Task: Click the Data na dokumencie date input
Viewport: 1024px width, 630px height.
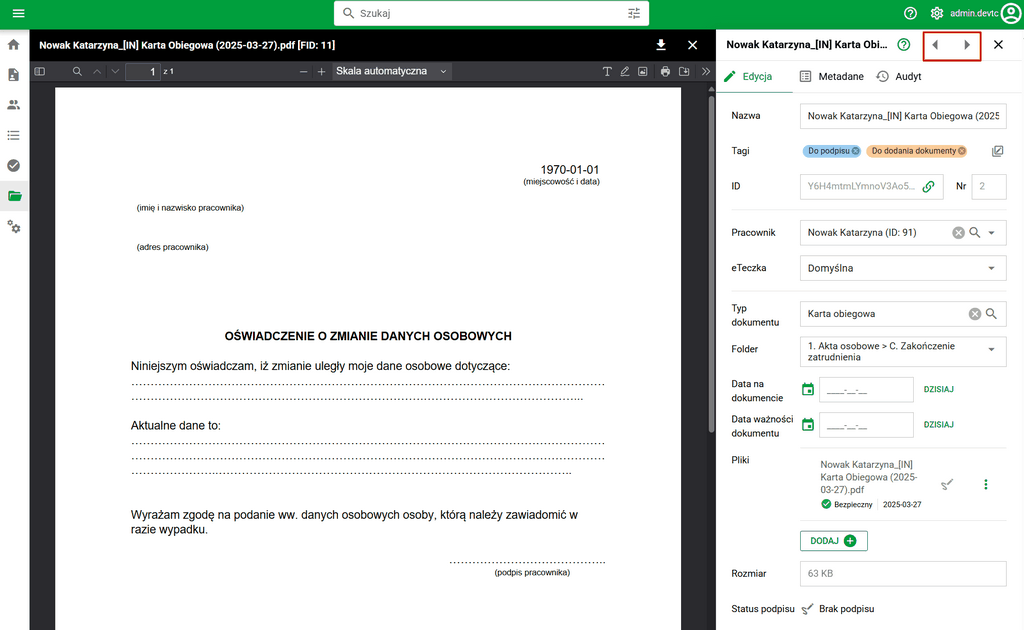Action: [866, 389]
